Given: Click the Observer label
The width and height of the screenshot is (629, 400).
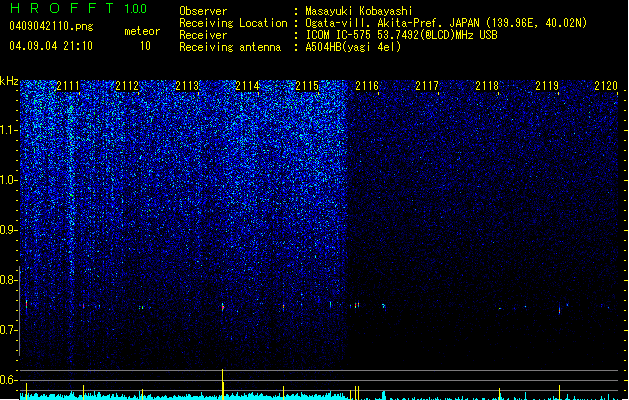Looking at the screenshot, I should 203,11.
